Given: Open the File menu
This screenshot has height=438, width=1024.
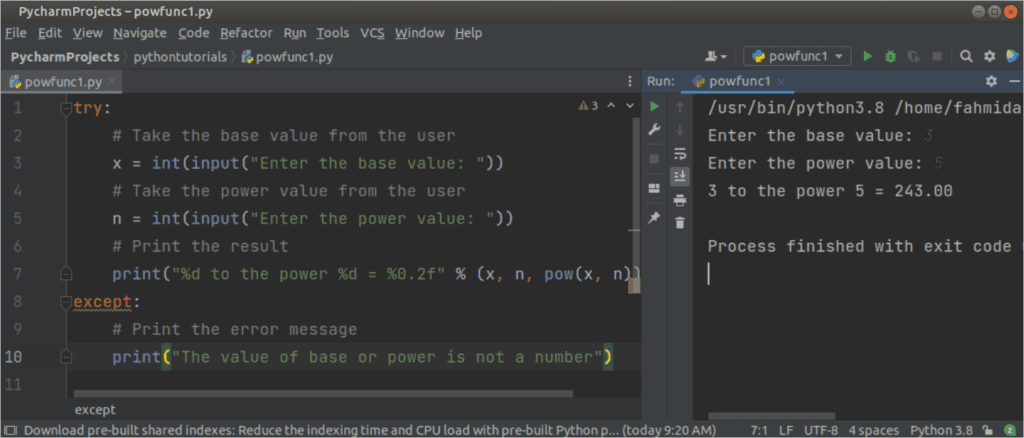Looking at the screenshot, I should pyautogui.click(x=16, y=33).
